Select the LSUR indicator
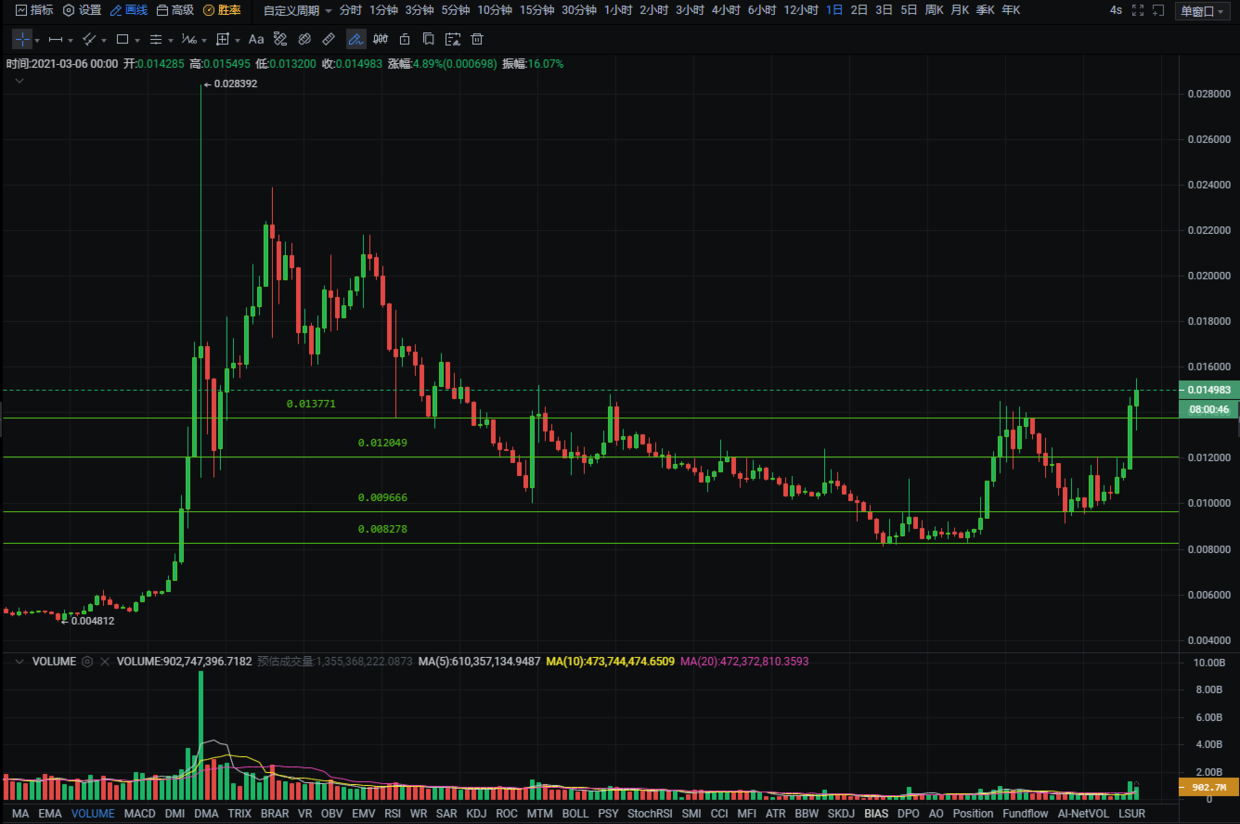 click(1132, 814)
